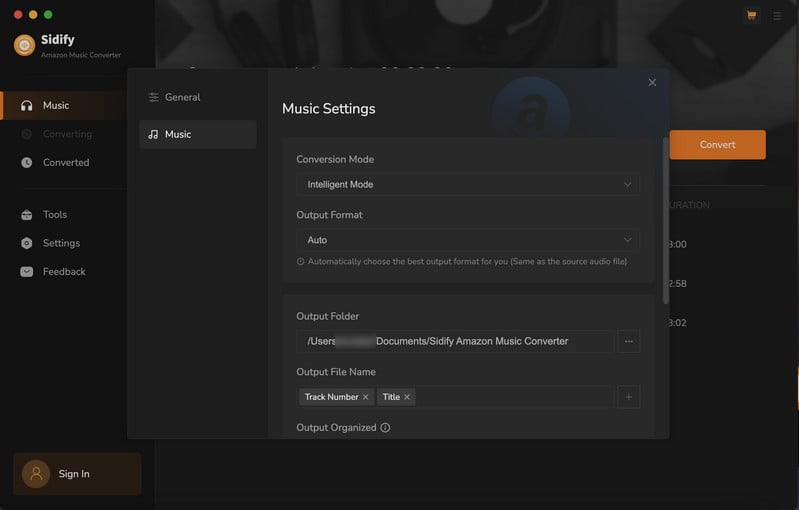Viewport: 799px width, 510px height.
Task: Click the Output Folder path field
Action: [x=455, y=341]
